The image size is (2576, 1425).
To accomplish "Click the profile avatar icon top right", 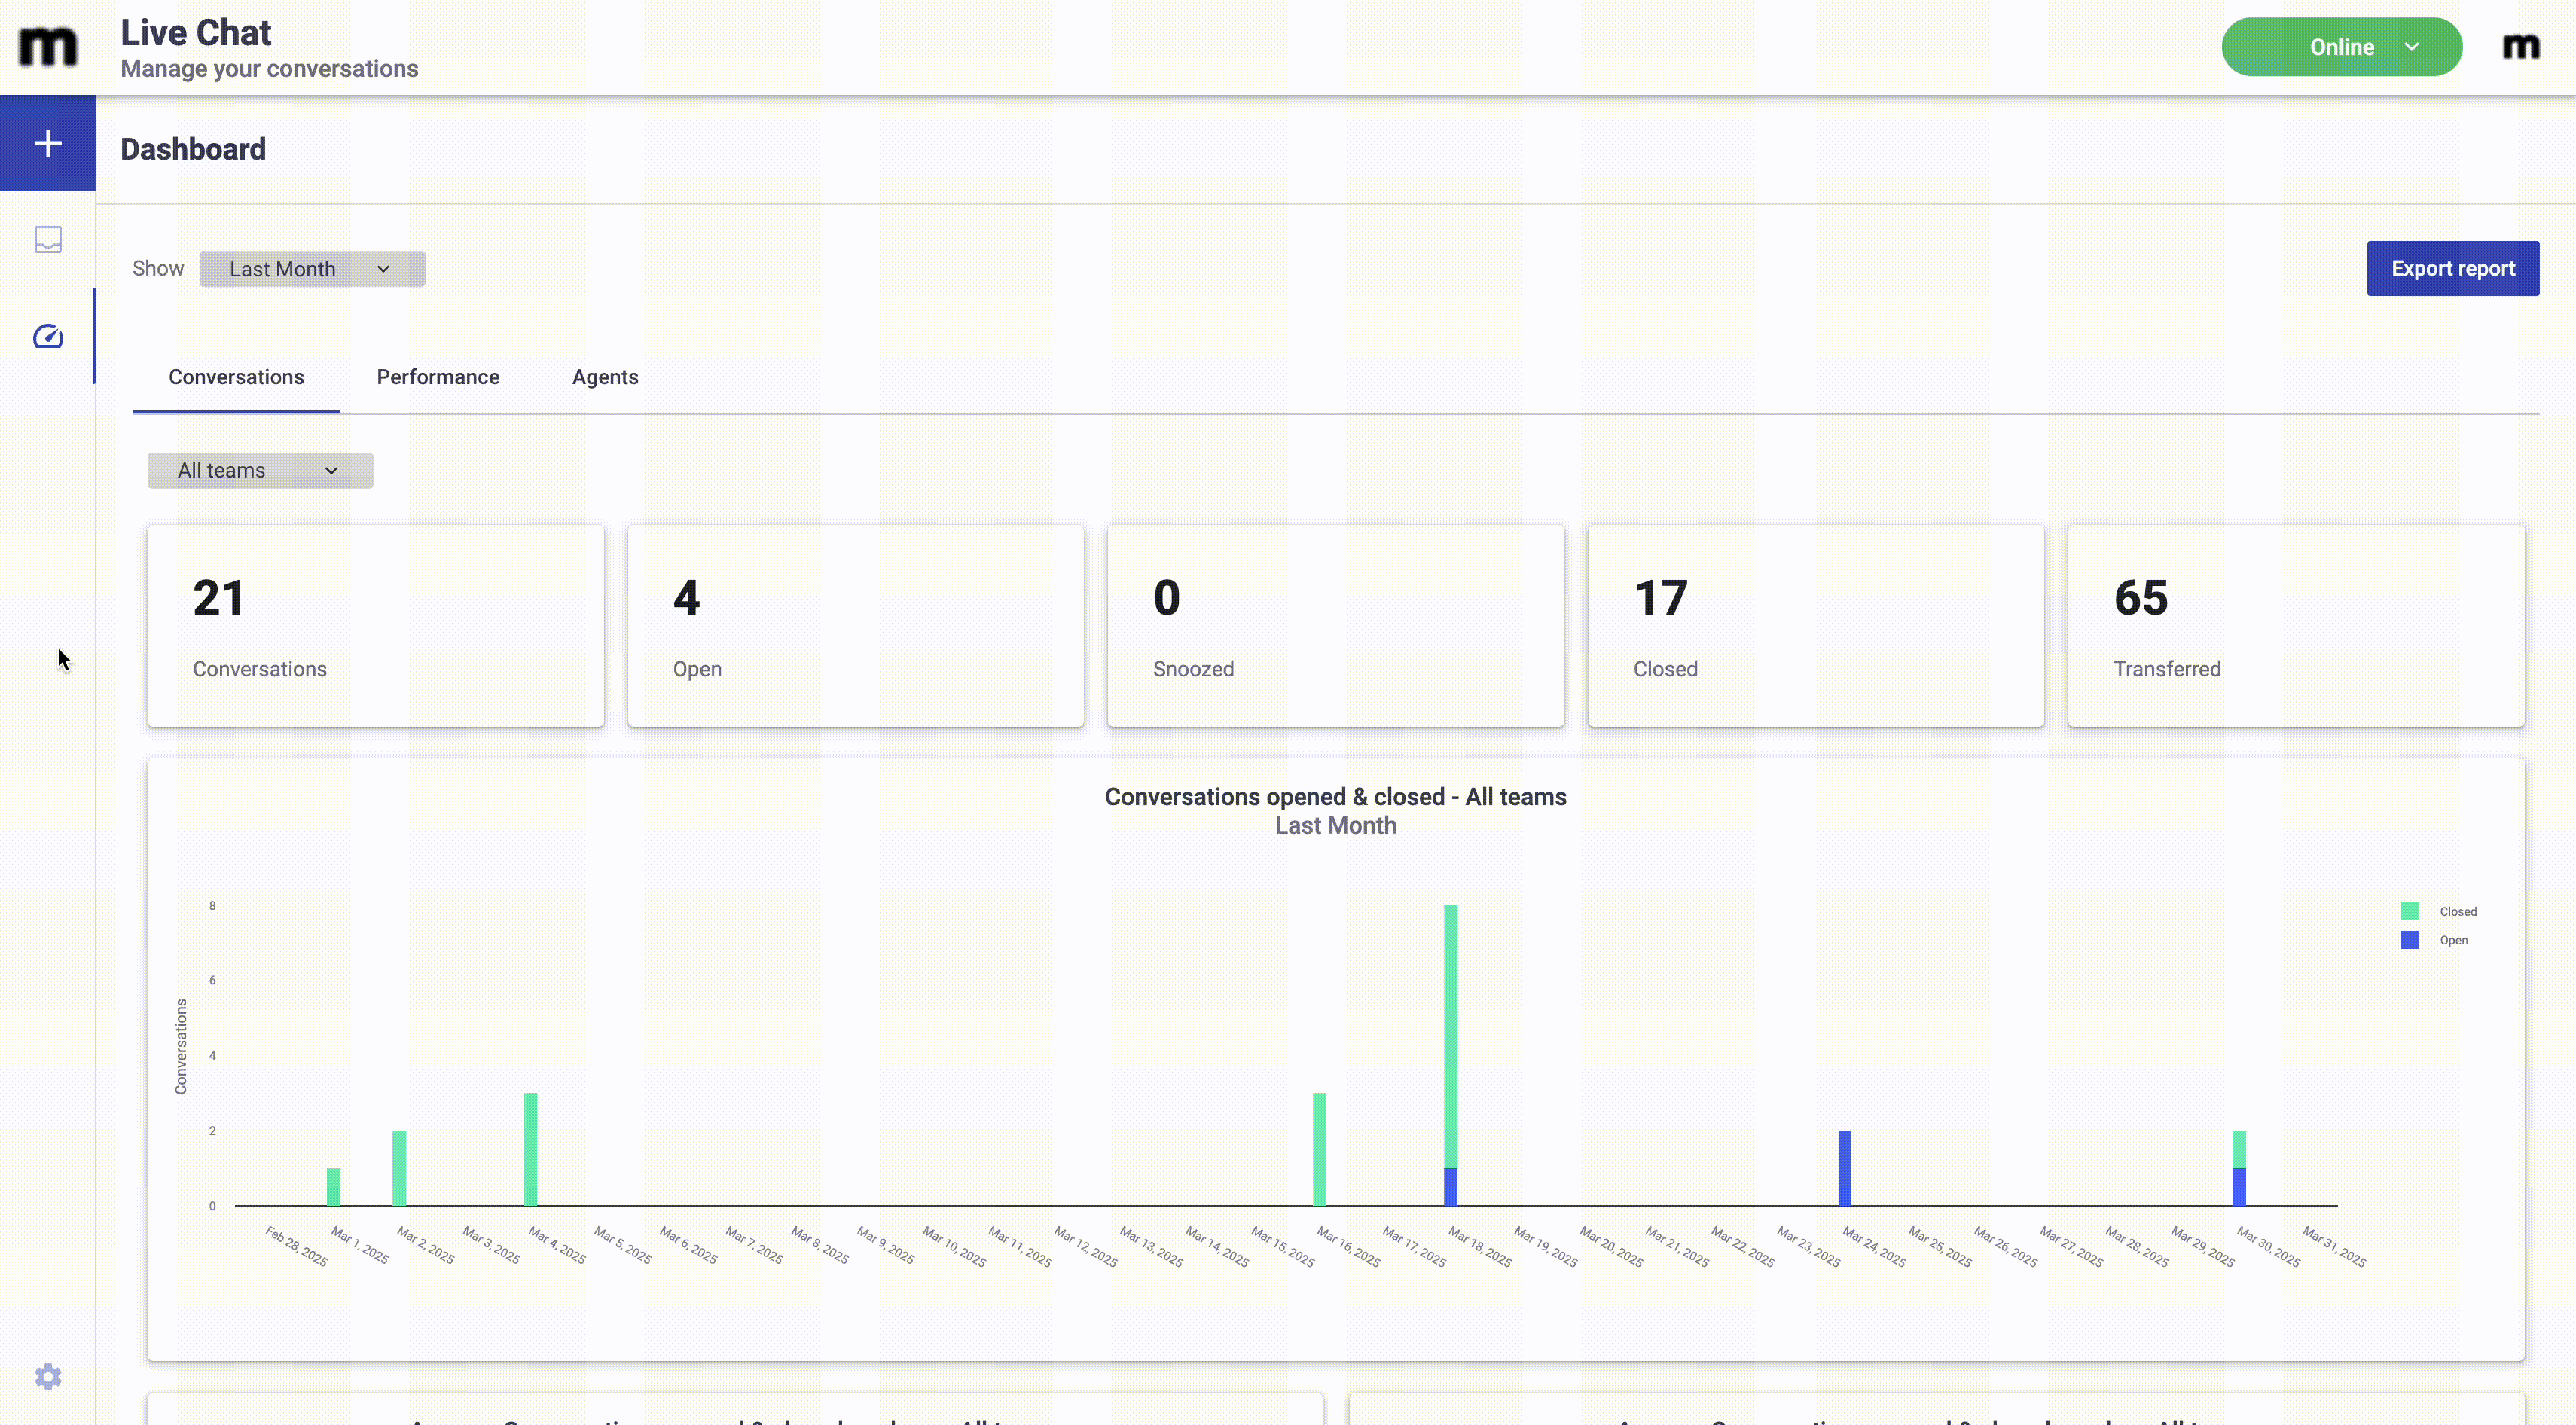I will 2520,47.
